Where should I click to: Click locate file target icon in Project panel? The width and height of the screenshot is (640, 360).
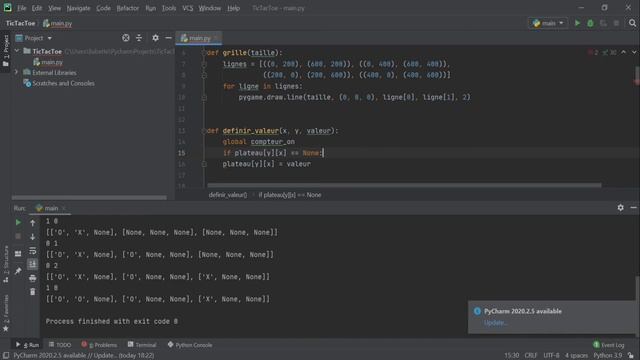pyautogui.click(x=126, y=38)
